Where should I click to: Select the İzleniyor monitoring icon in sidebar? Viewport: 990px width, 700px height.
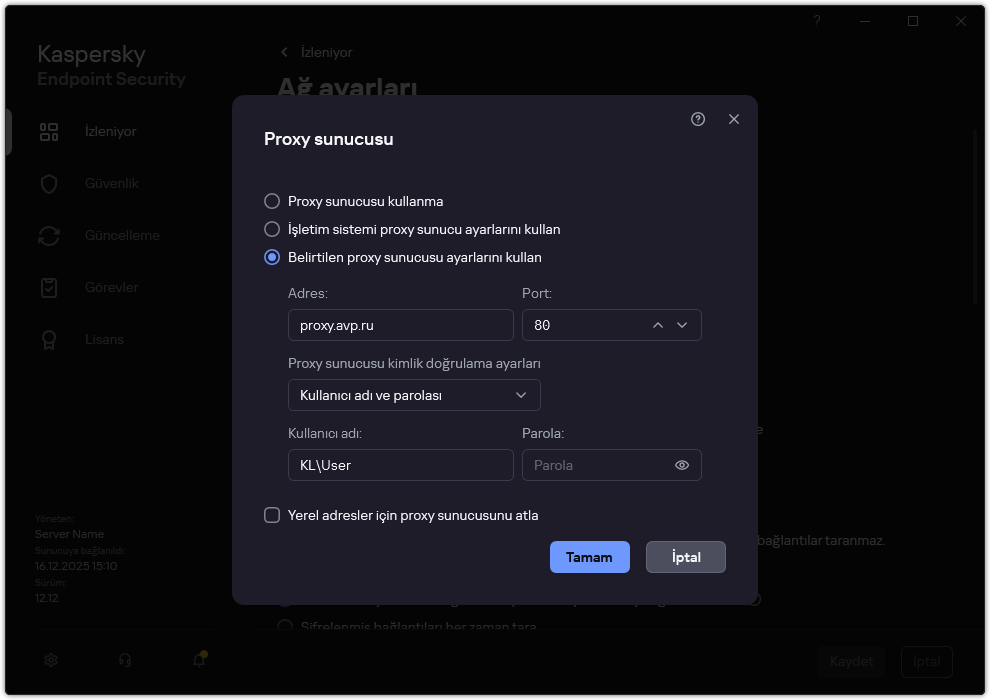point(49,131)
